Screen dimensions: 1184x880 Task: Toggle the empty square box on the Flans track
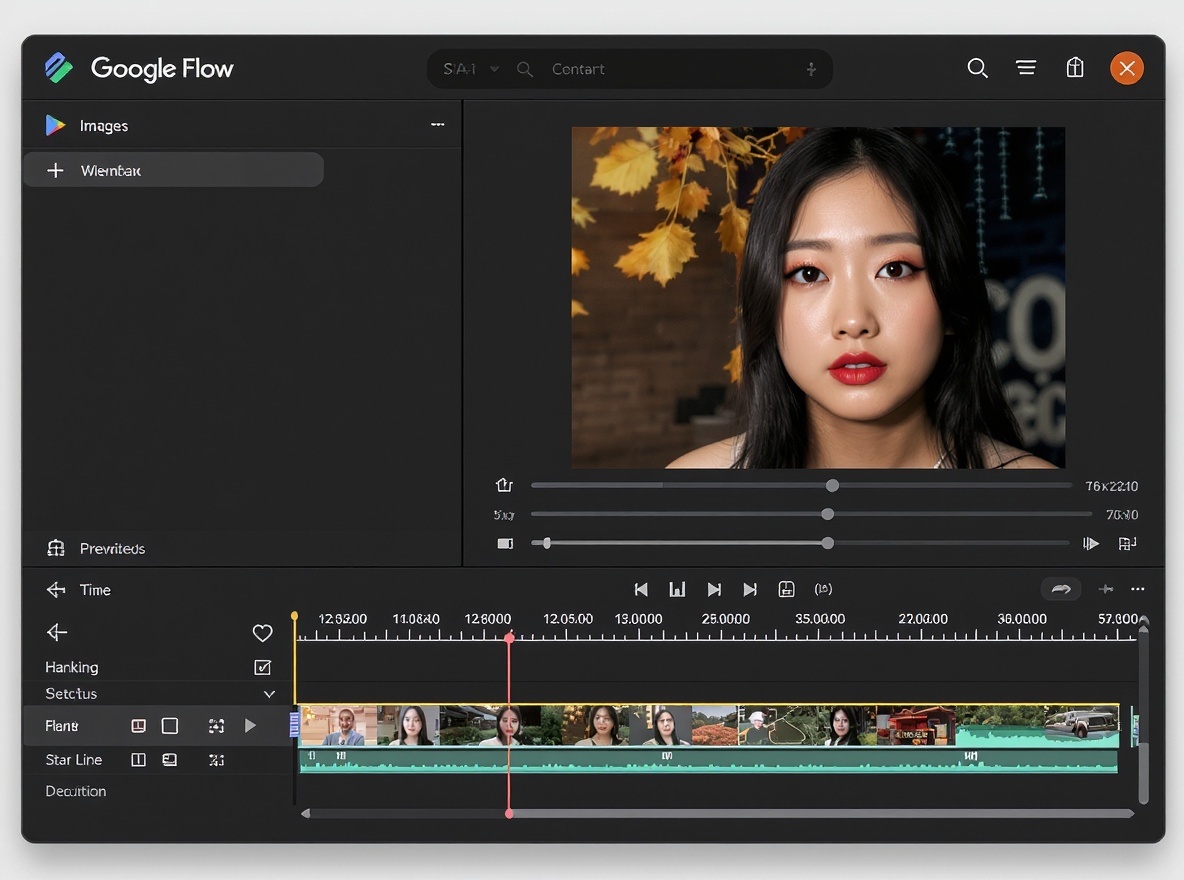coord(170,726)
